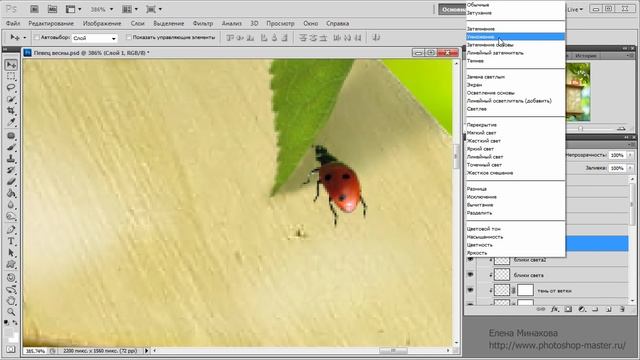Select the Paint Bucket tool

[11, 193]
